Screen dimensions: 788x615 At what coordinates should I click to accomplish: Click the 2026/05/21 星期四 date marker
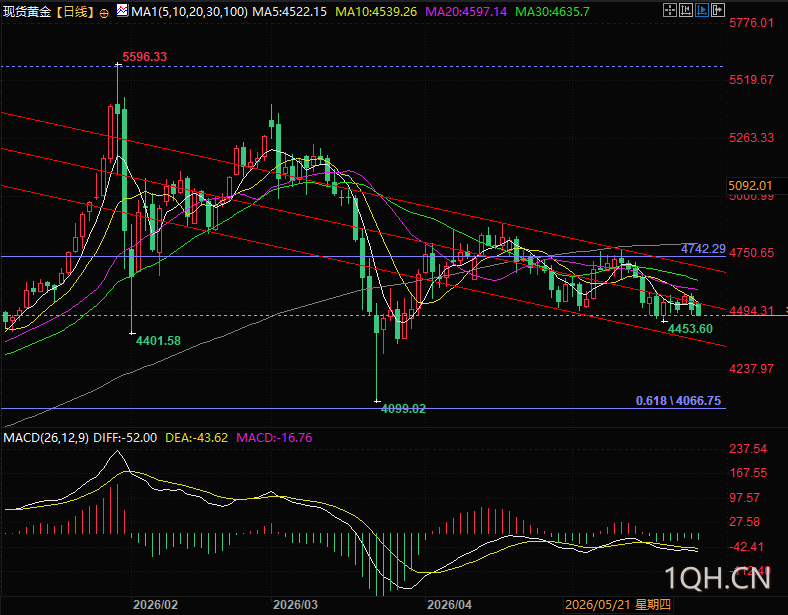point(618,604)
